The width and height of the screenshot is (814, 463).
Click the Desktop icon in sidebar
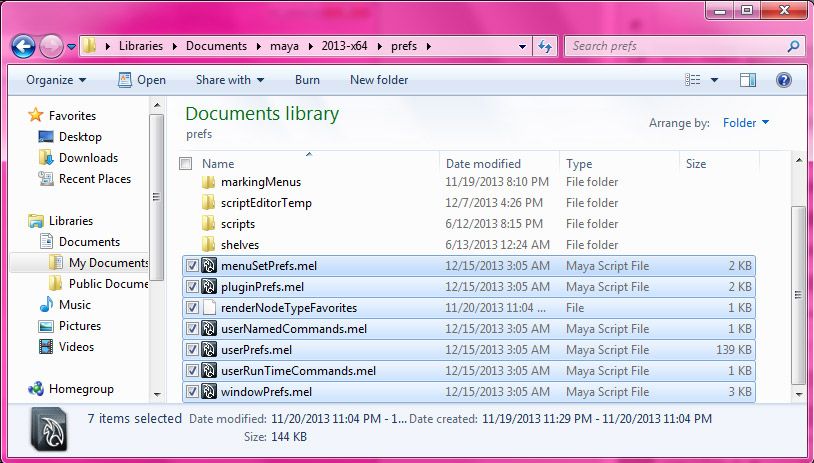click(46, 137)
